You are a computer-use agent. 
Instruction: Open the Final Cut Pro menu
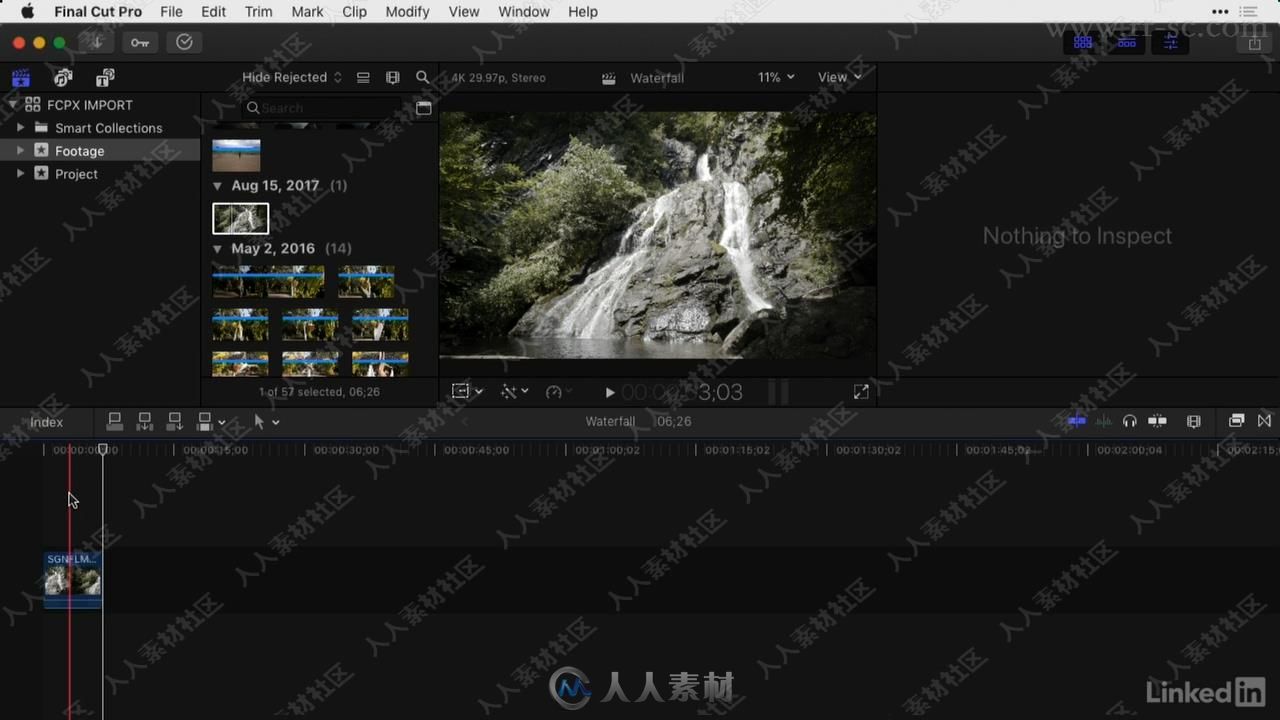(98, 12)
